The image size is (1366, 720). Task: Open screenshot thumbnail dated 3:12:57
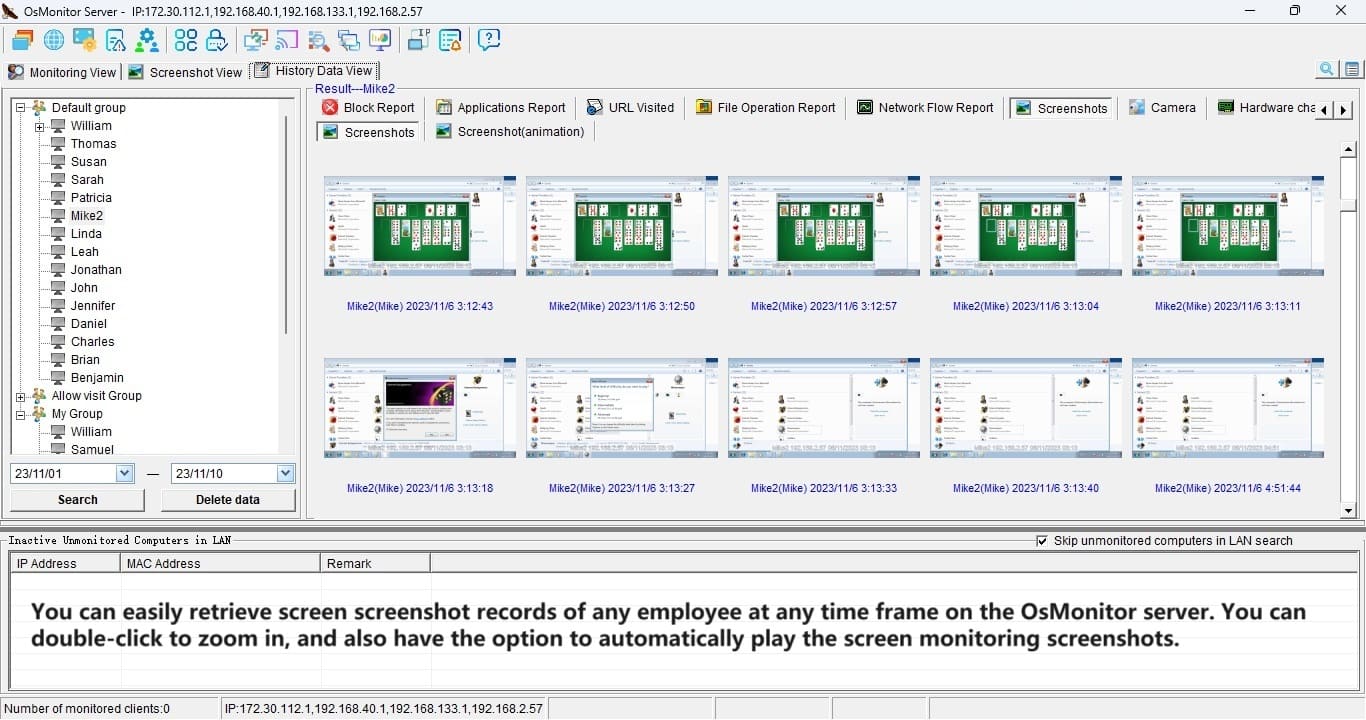tap(824, 227)
